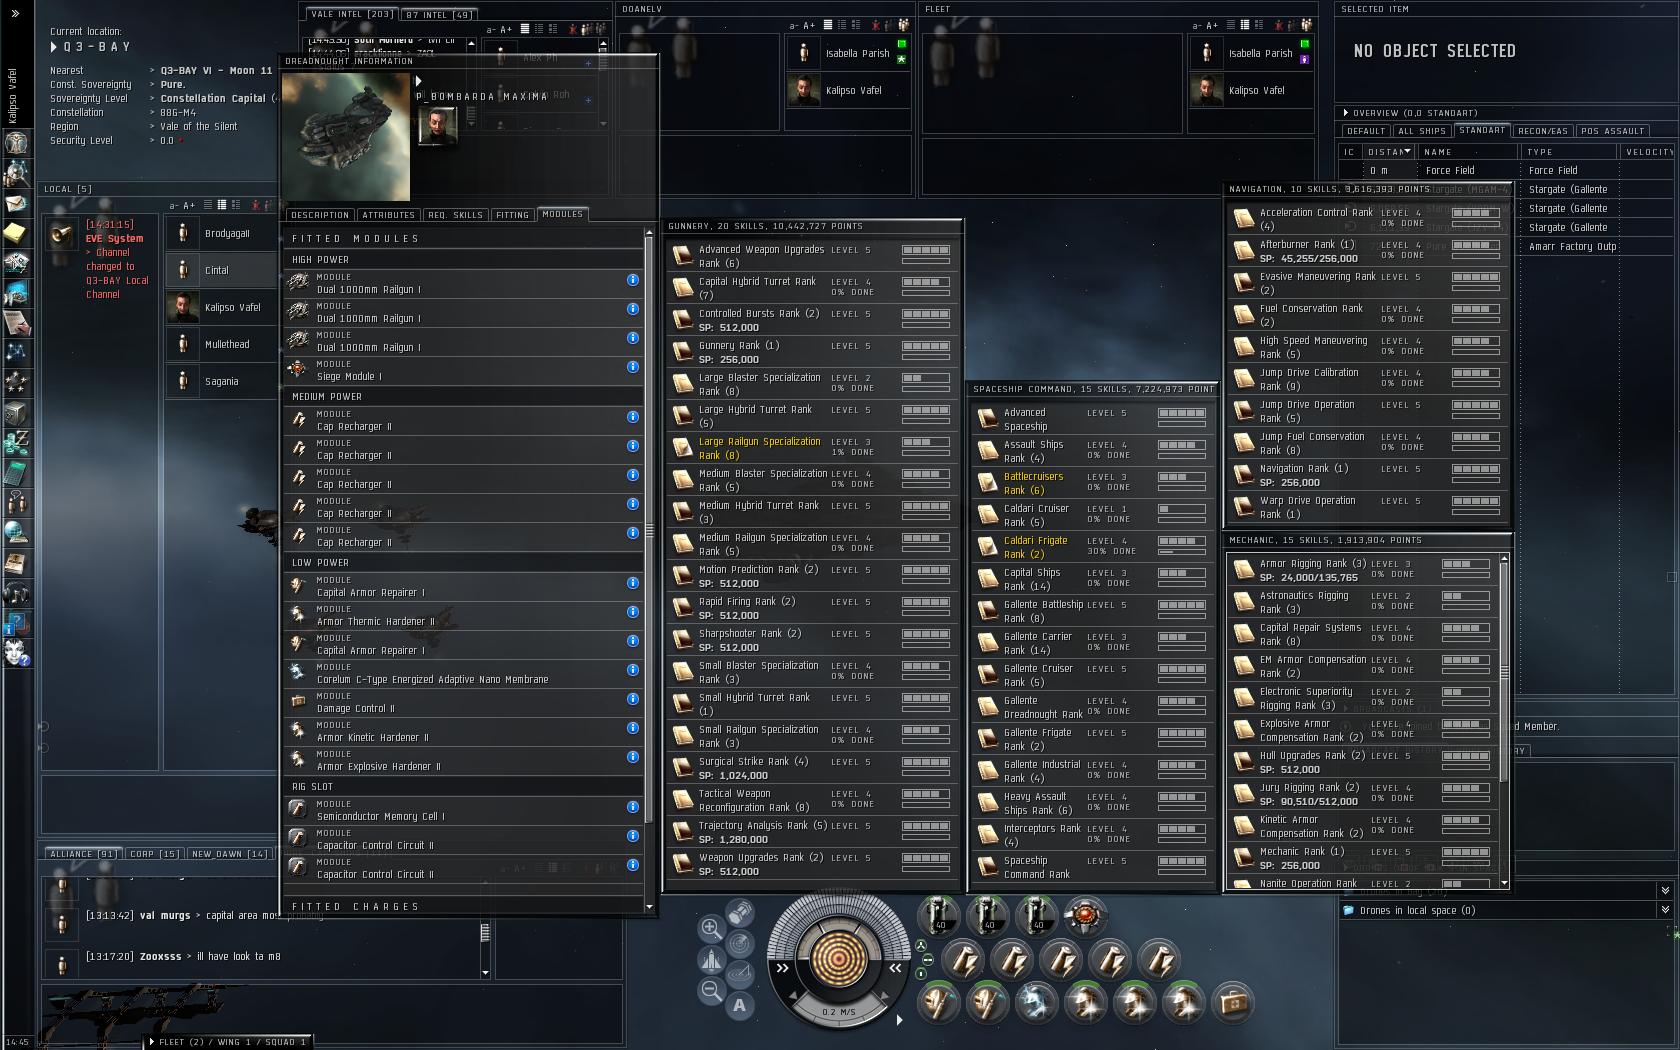
Task: Show info for Siege Module I
Action: click(x=633, y=367)
